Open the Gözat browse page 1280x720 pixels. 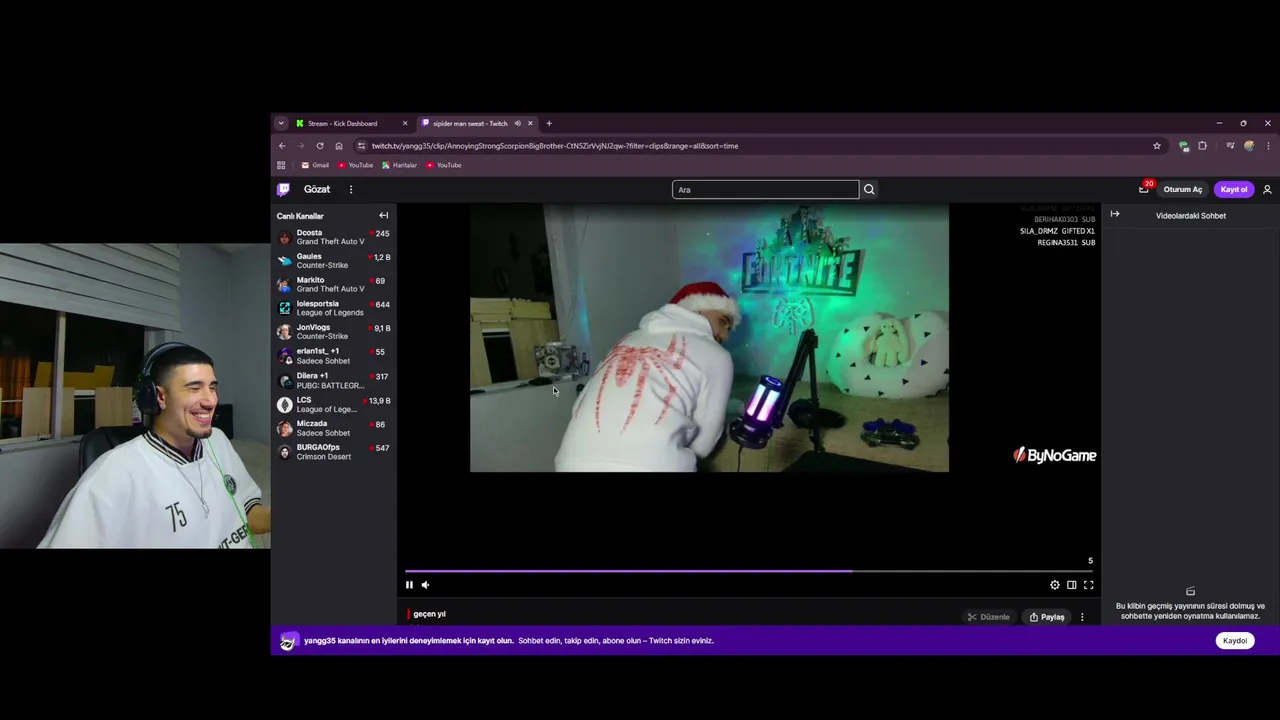[317, 189]
